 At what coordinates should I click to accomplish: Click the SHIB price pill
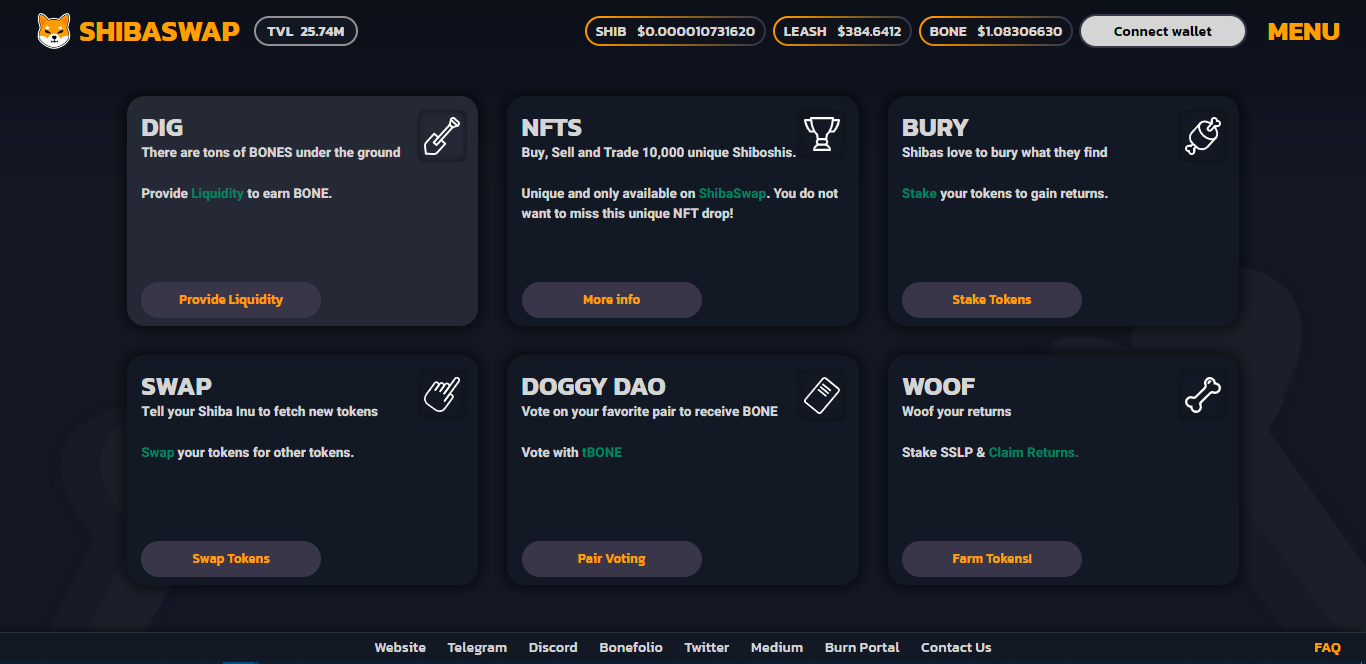point(675,31)
